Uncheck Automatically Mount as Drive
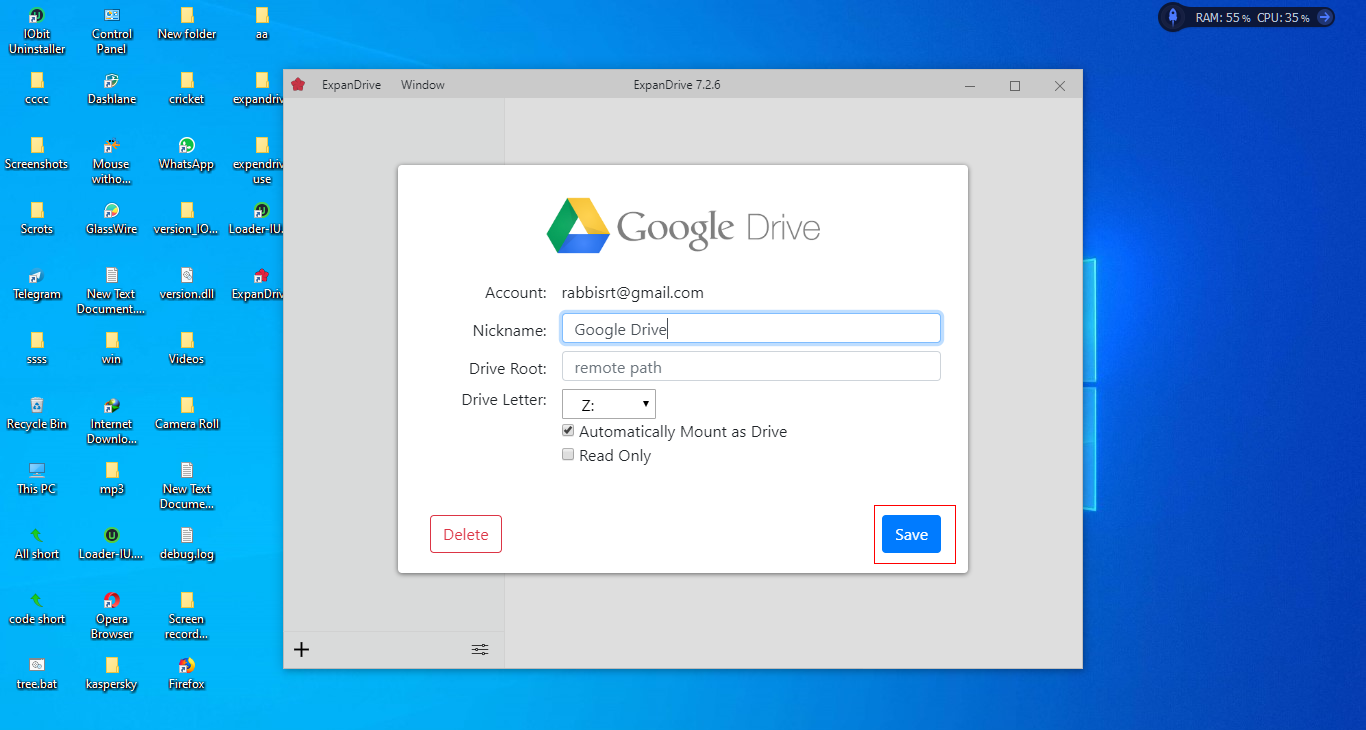 tap(568, 431)
